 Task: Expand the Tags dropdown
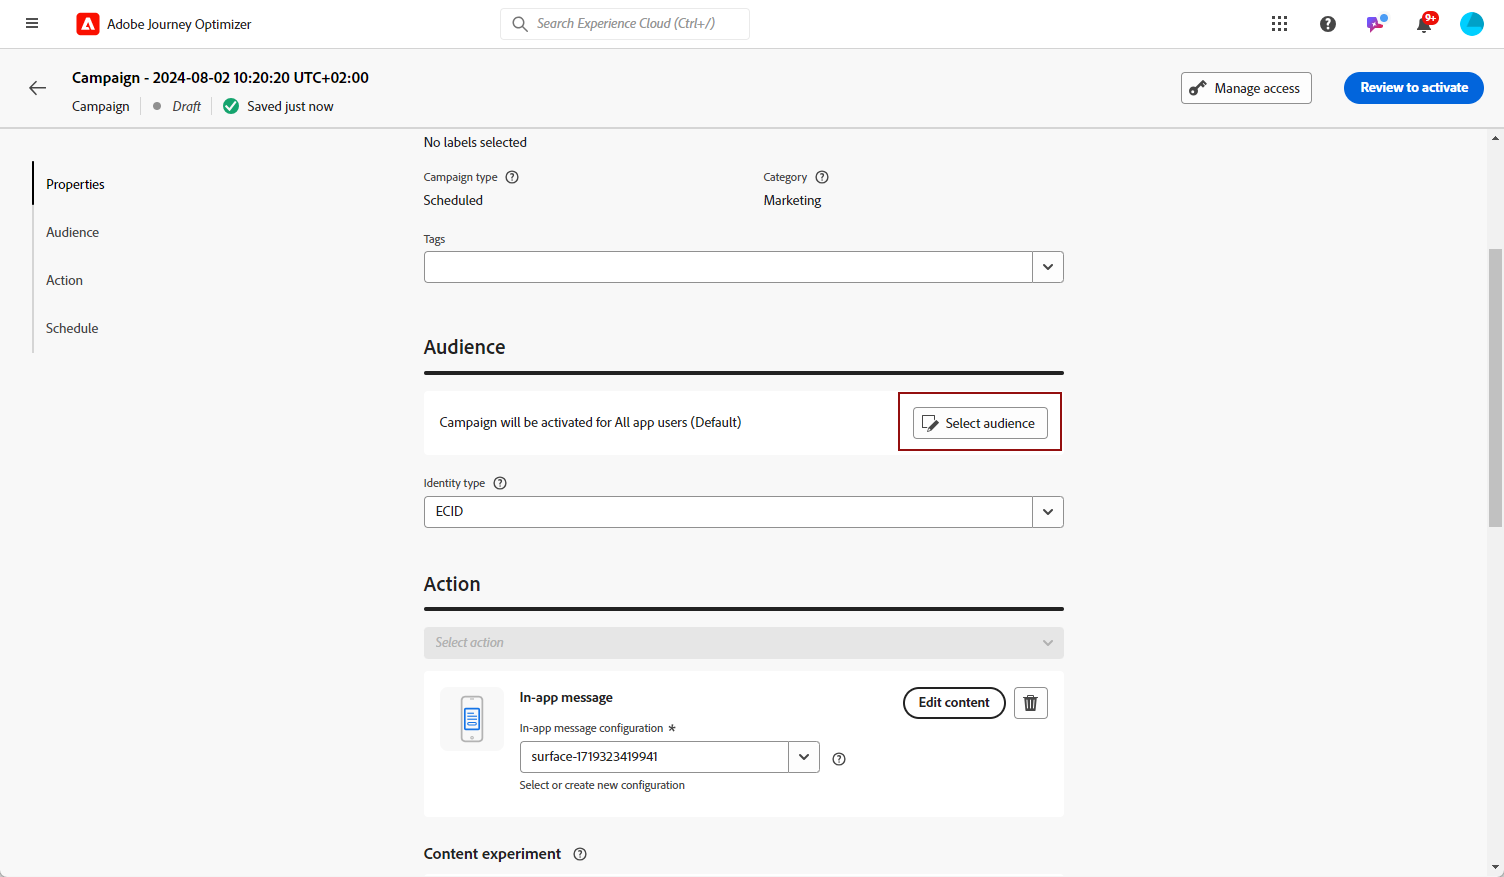[1047, 267]
